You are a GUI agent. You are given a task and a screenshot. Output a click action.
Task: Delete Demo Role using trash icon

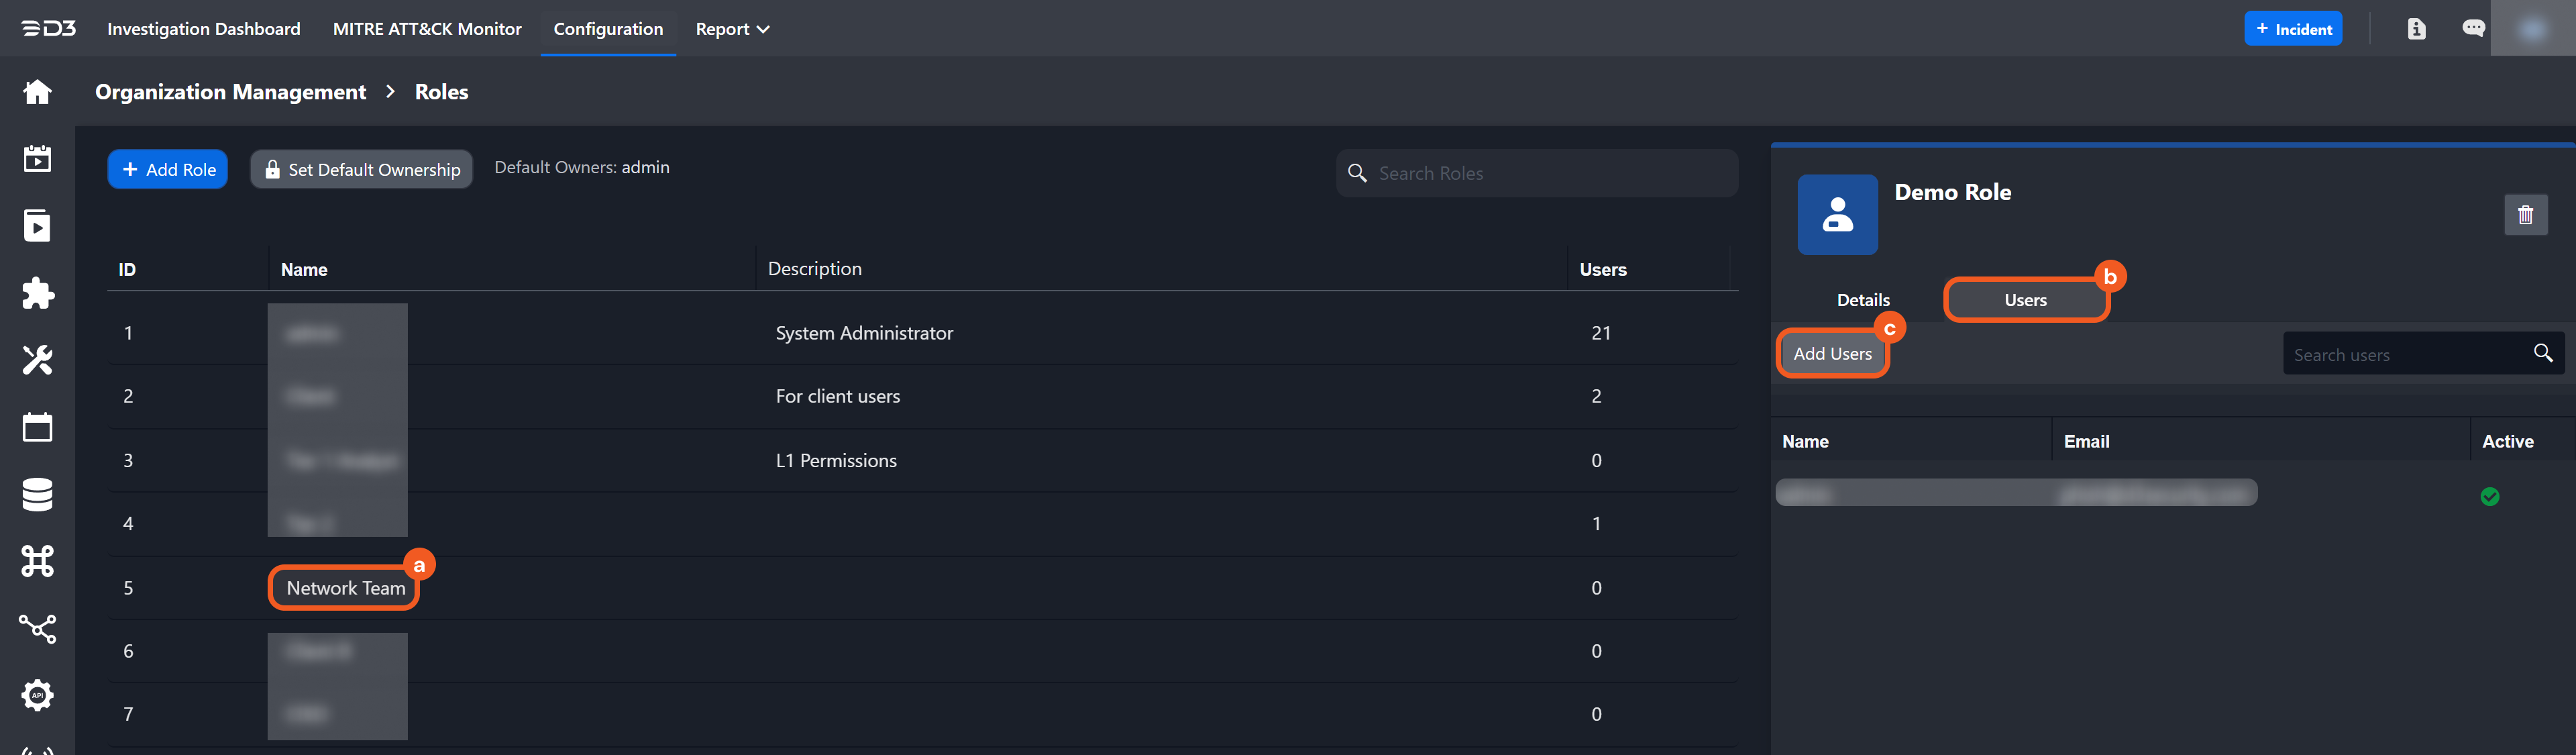coord(2525,215)
